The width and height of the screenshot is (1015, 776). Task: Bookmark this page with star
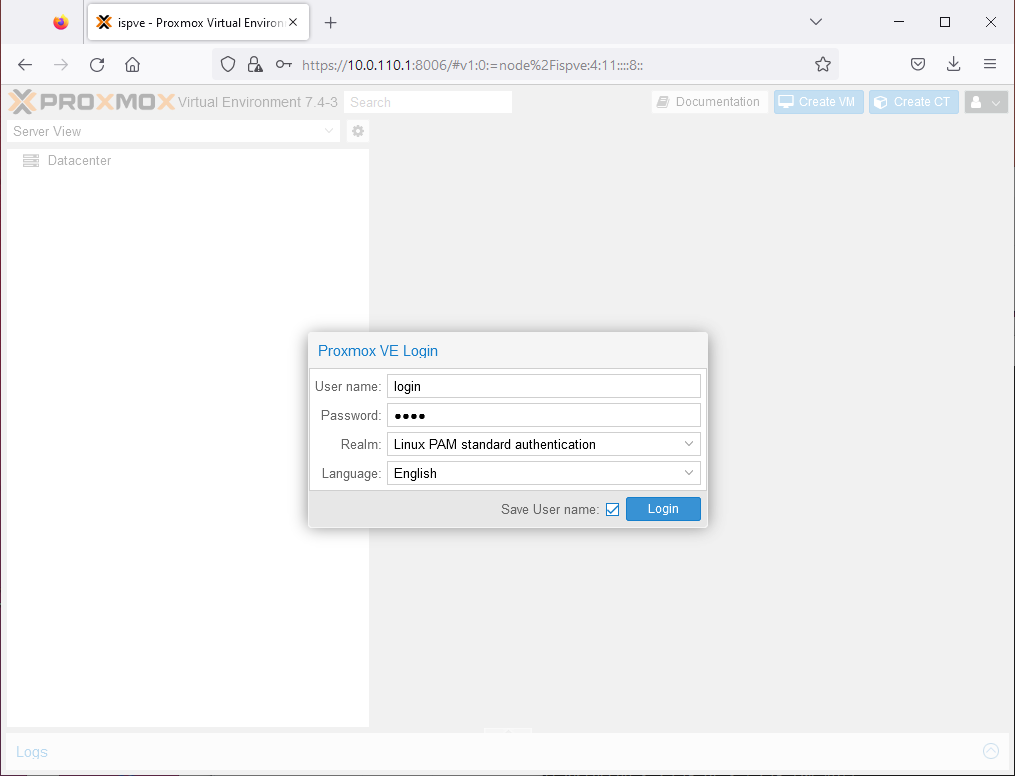823,64
